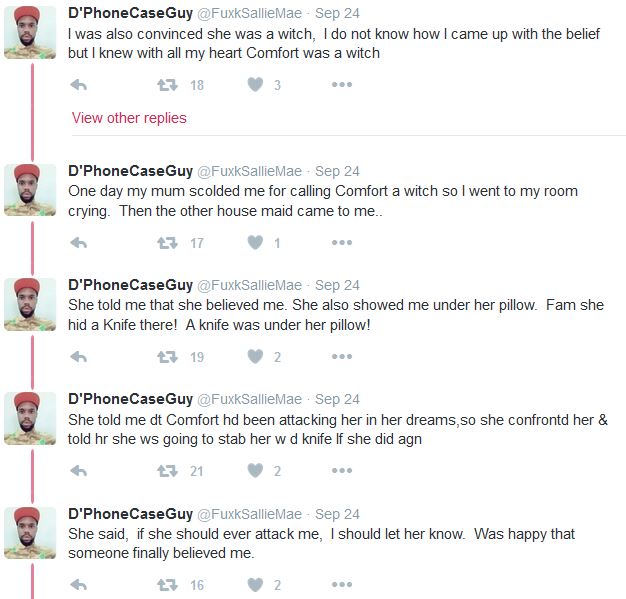The image size is (626, 599).
Task: Retweet the tweet with 19 retweets
Action: pos(168,357)
